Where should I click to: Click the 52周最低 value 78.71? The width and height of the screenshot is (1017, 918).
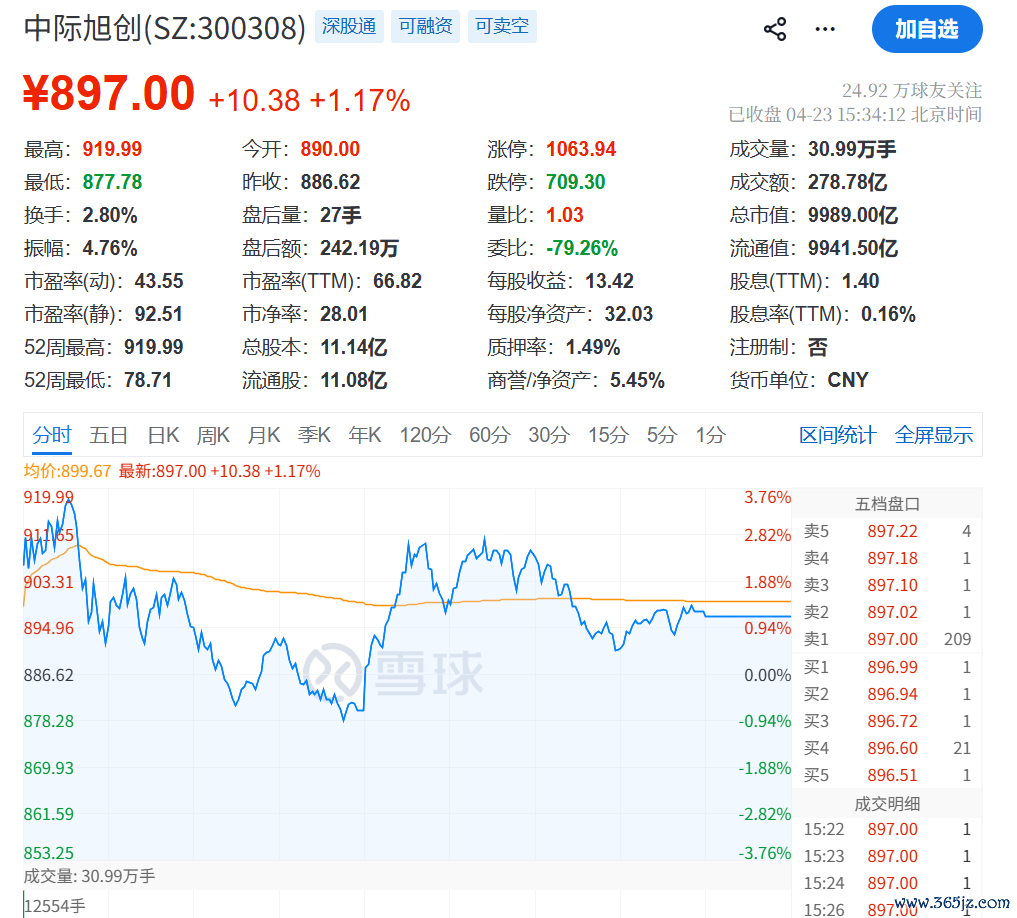148,380
